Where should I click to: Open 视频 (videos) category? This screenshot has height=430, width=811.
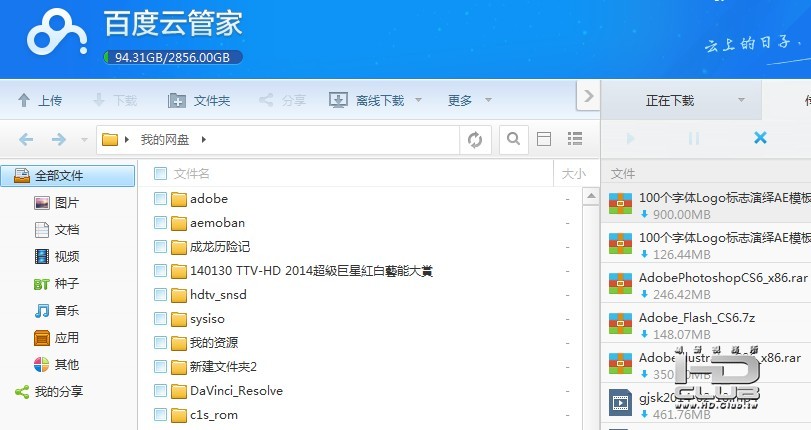(56, 256)
